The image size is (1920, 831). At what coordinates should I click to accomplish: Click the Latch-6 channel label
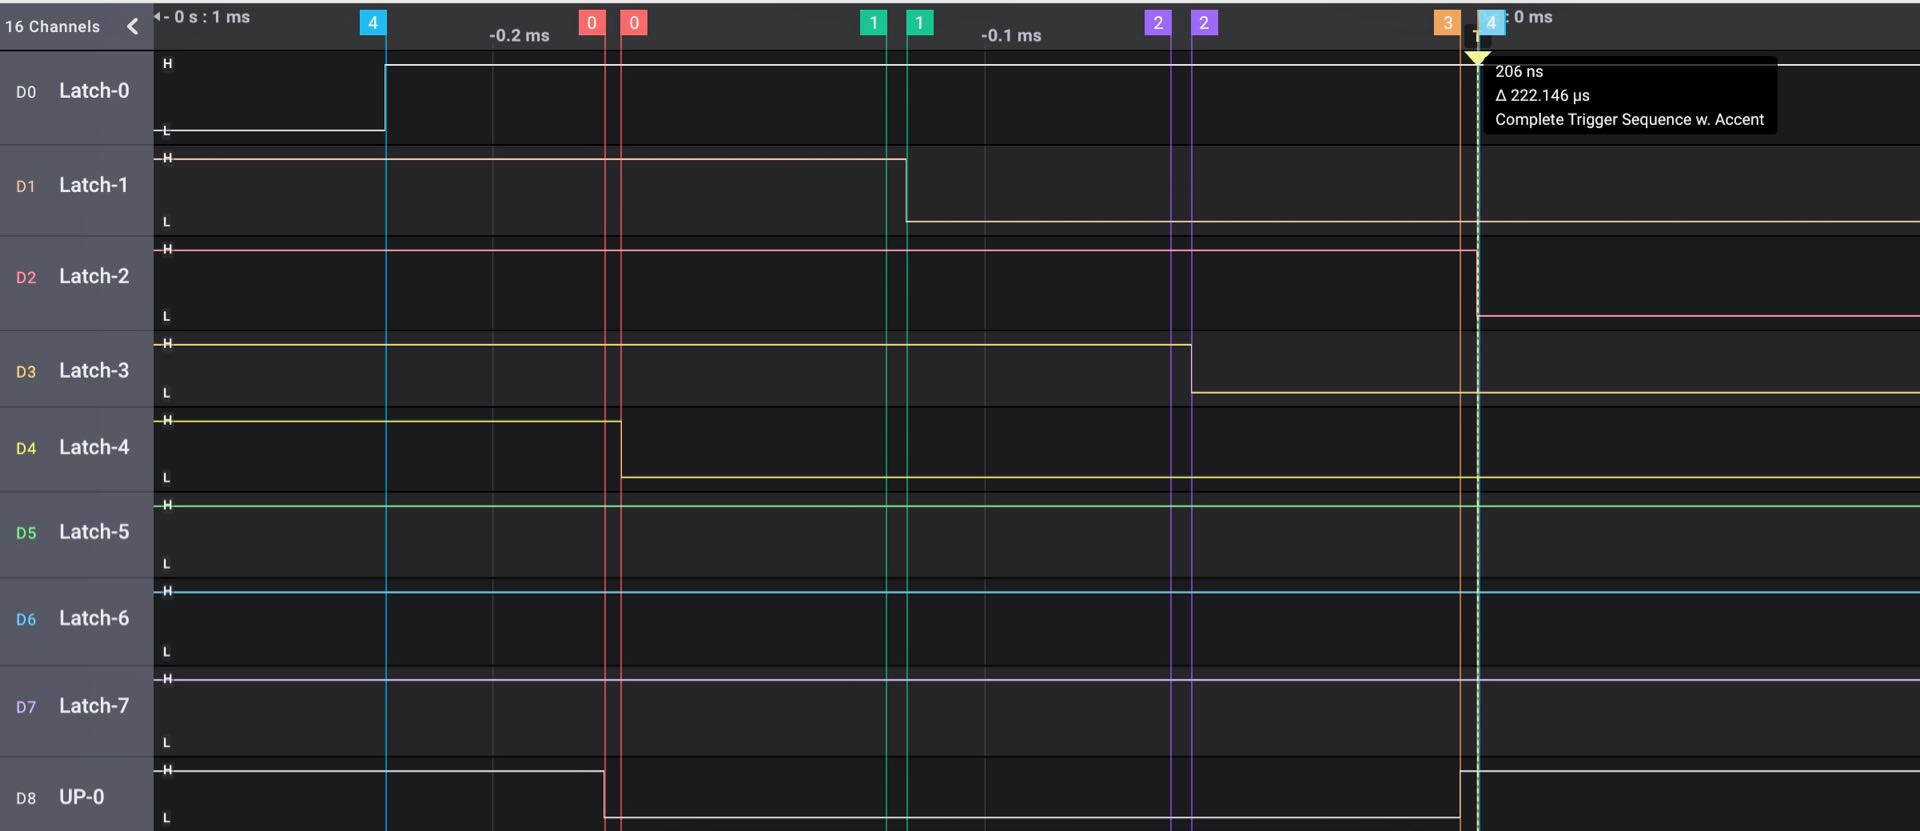(93, 618)
